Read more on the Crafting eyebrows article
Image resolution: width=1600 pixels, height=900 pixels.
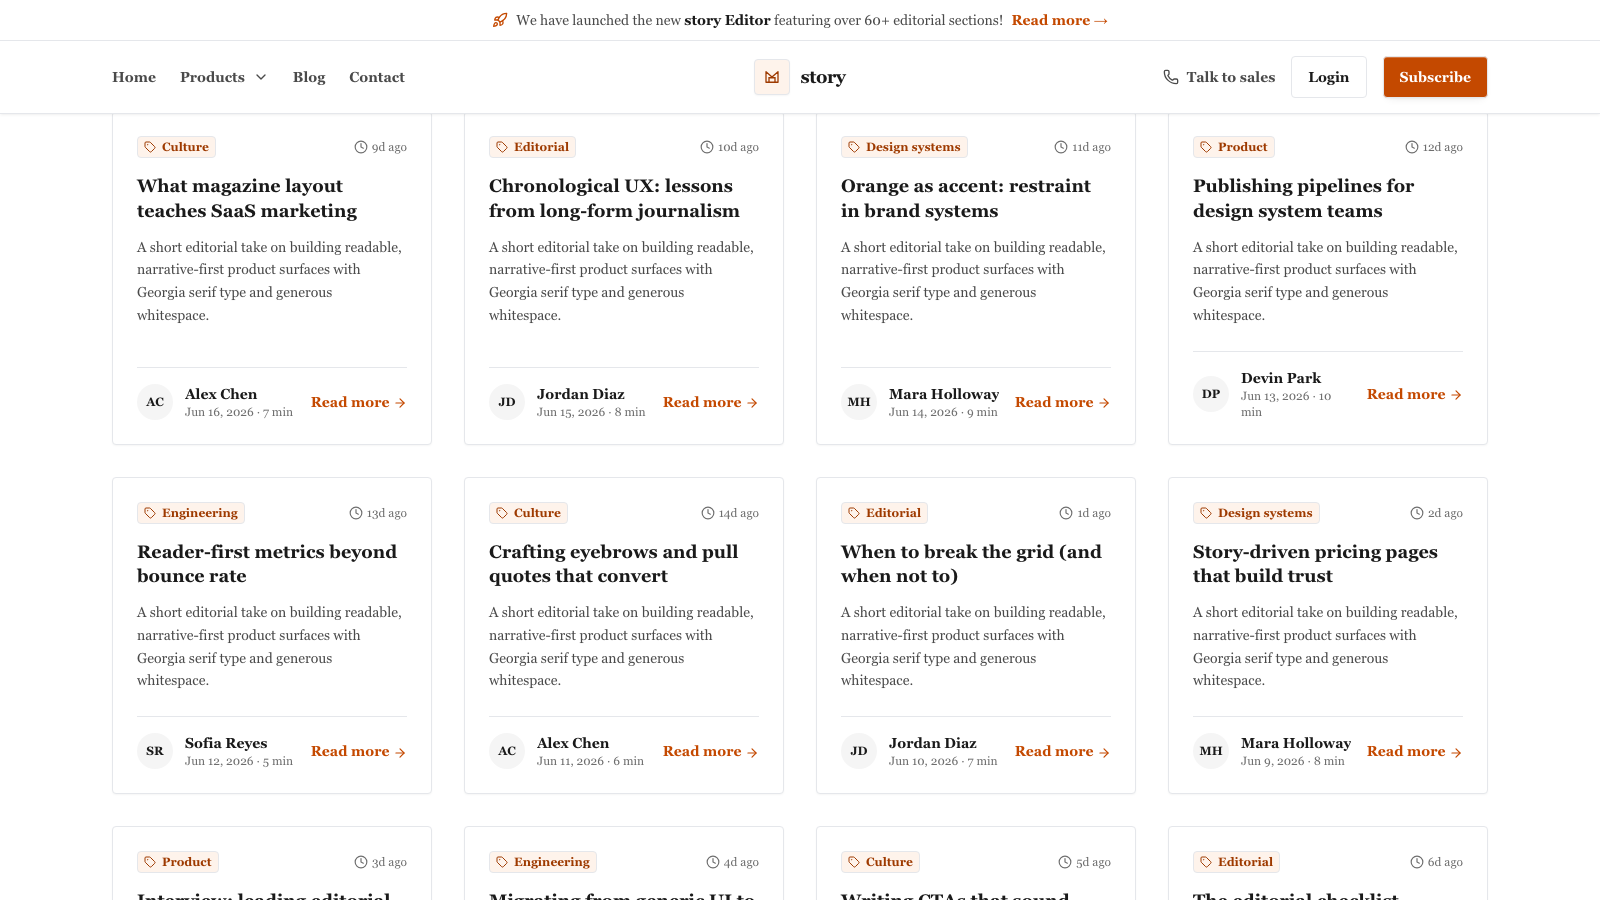click(x=711, y=751)
